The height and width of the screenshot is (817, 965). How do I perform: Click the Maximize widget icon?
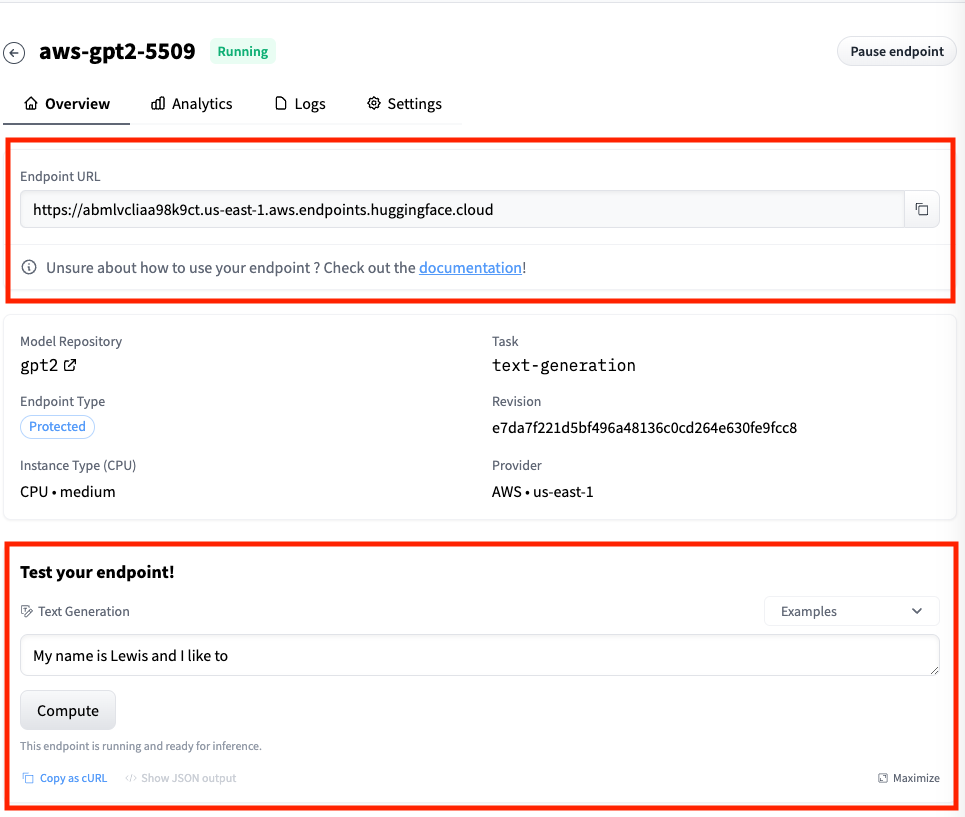(x=883, y=778)
